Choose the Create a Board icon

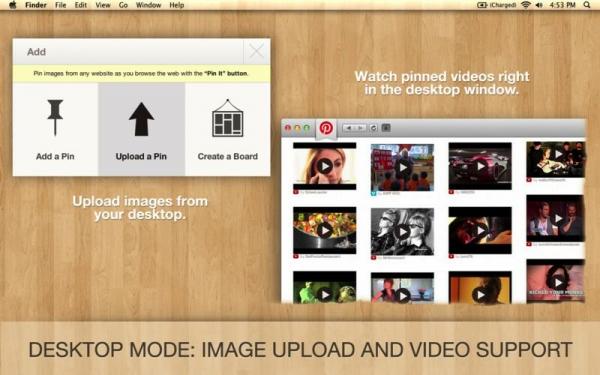[228, 118]
